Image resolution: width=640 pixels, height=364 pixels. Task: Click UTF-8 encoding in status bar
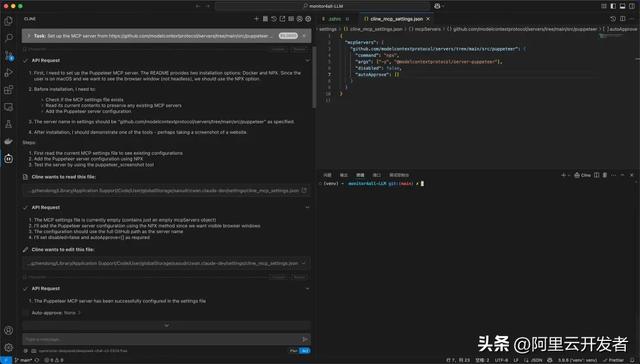pos(502,360)
